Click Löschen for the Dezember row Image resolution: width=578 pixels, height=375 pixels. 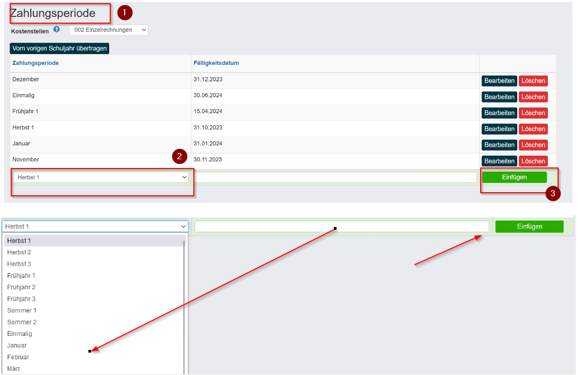click(533, 81)
